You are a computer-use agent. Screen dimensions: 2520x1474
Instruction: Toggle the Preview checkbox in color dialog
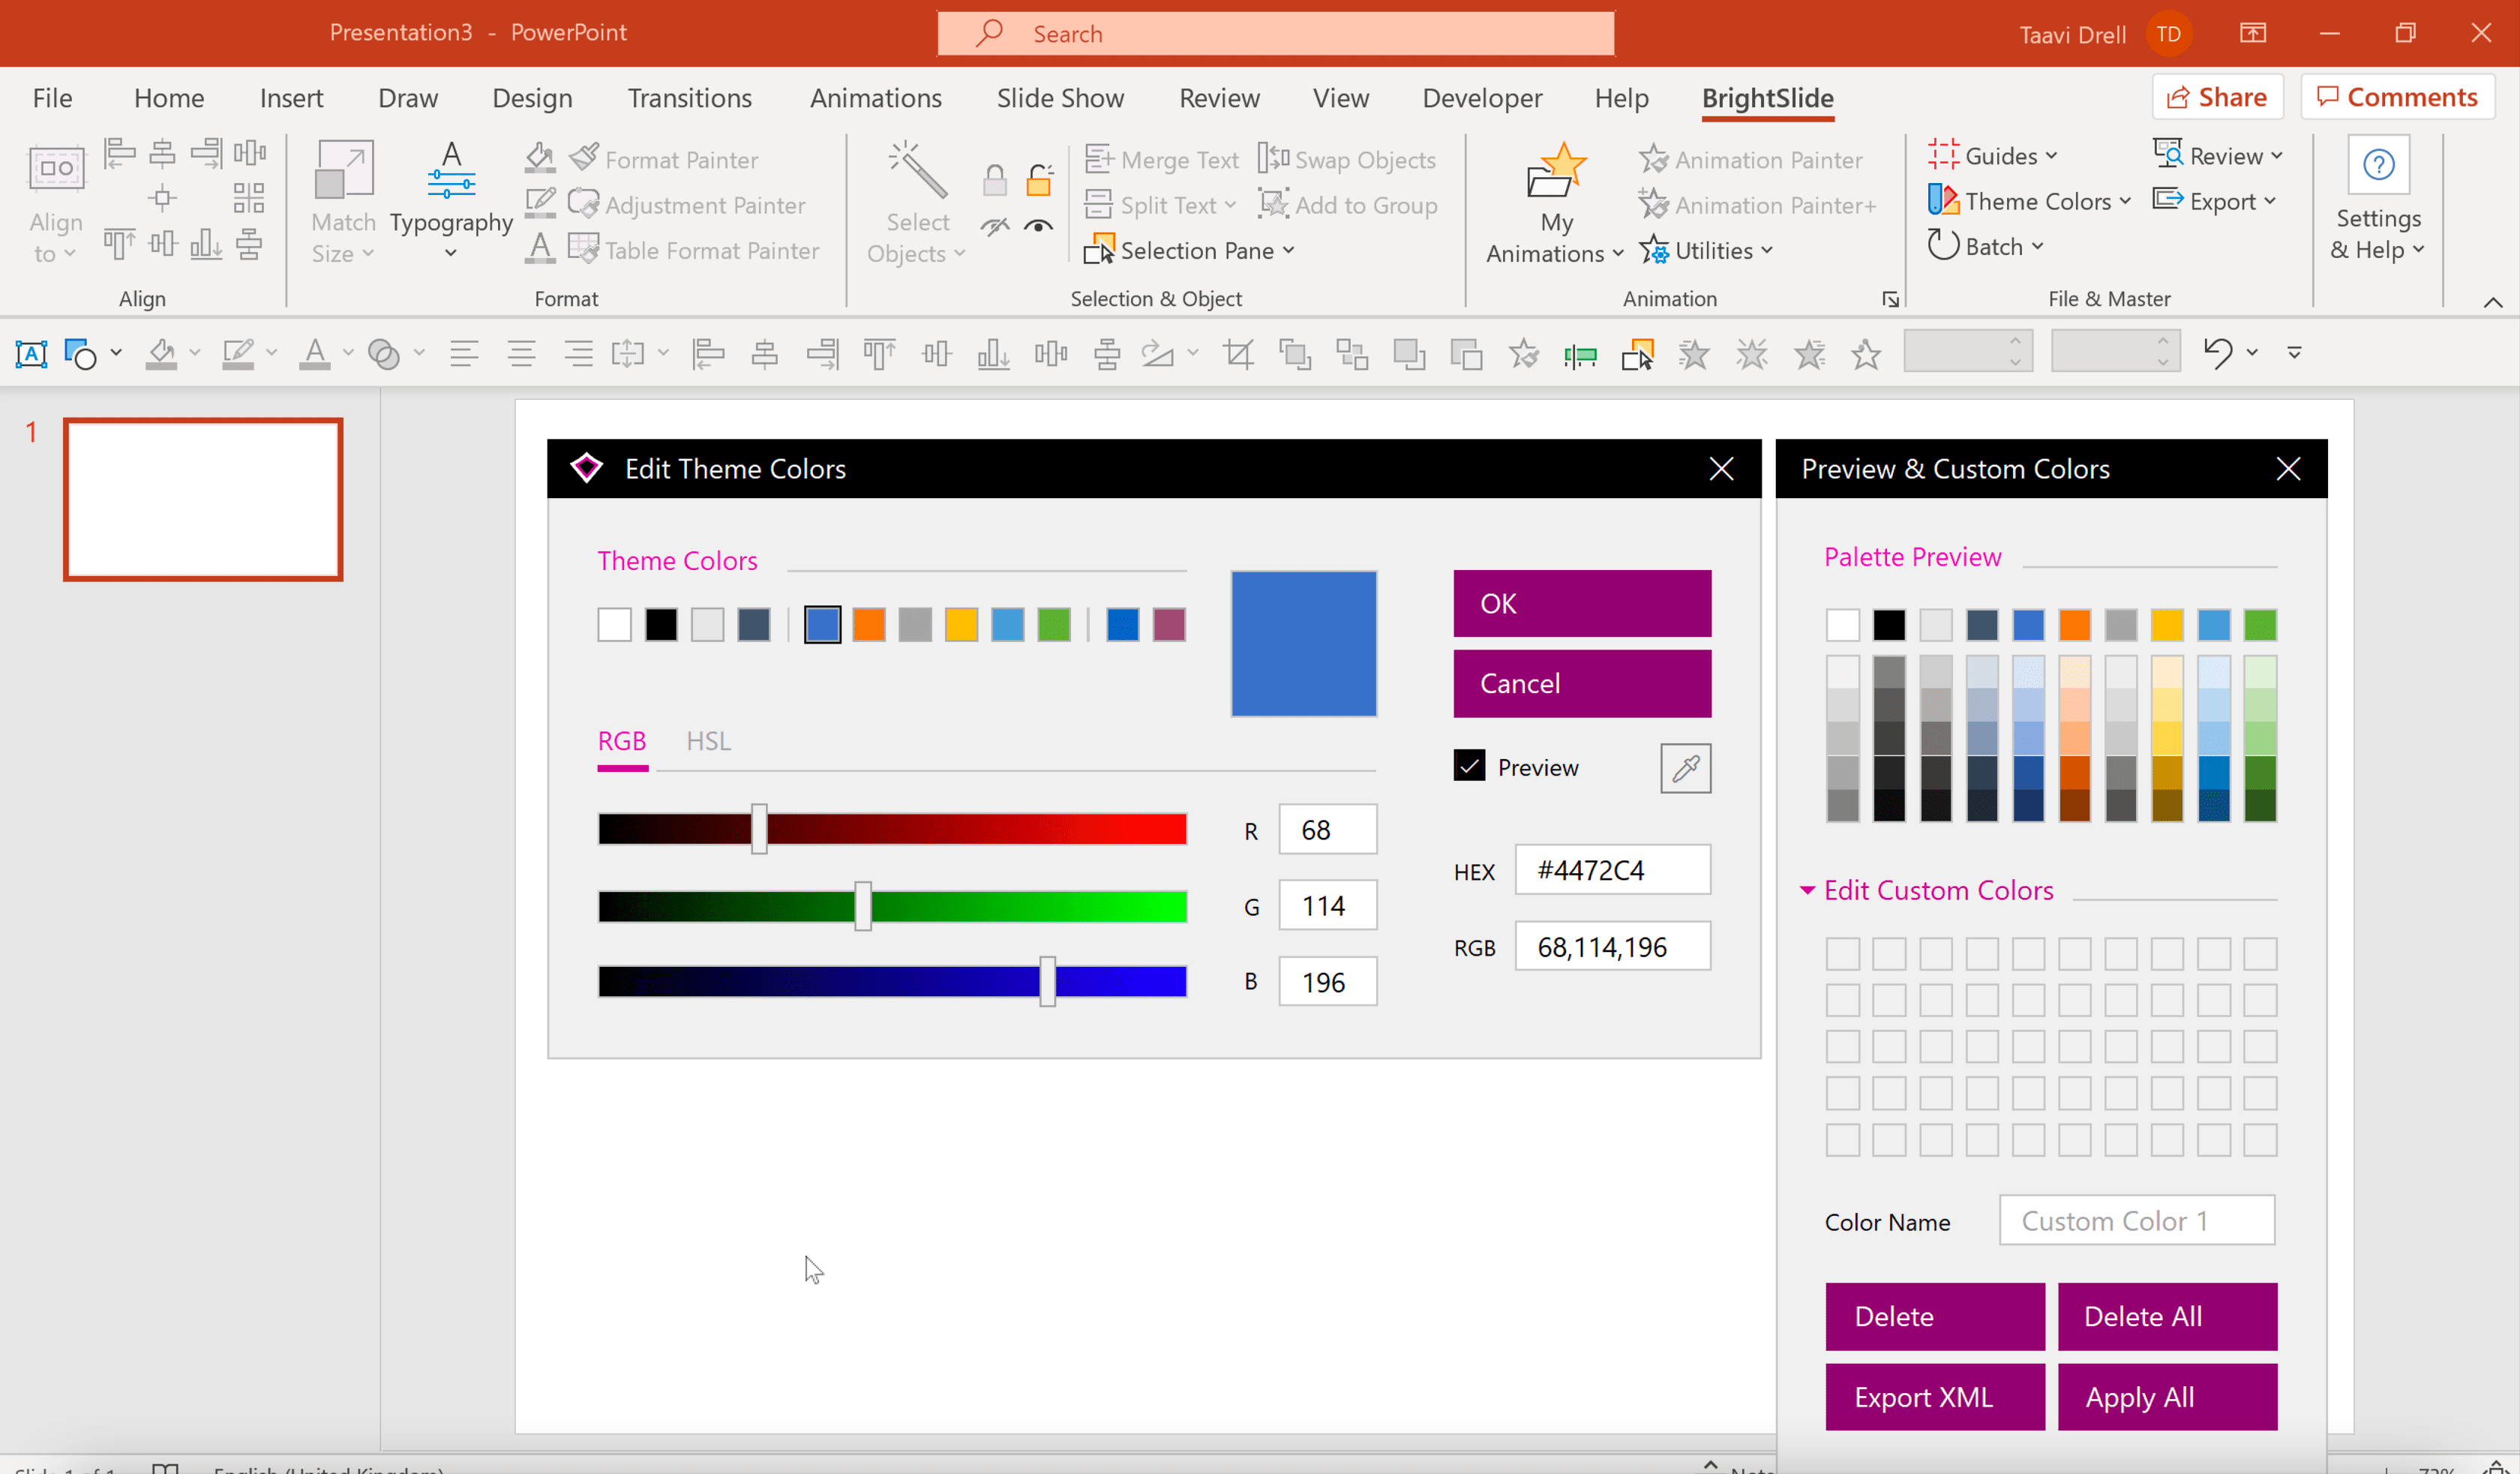[x=1469, y=765]
